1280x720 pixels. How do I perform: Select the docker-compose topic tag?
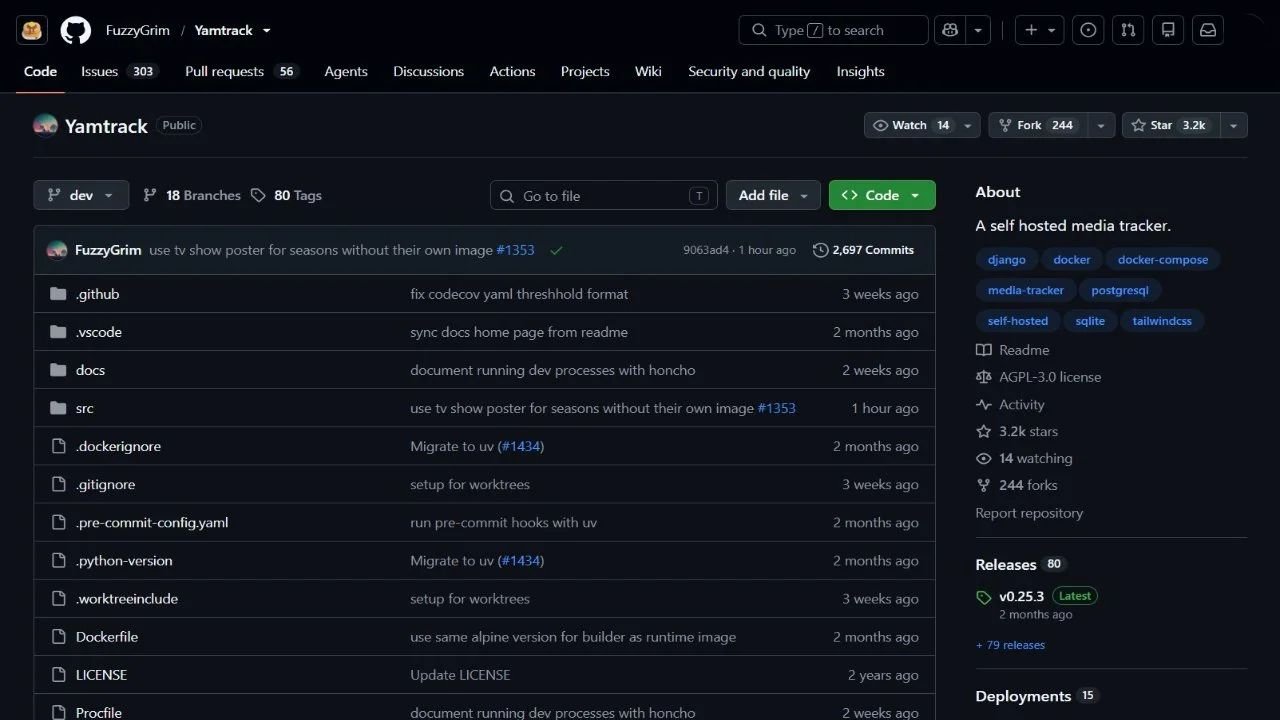(x=1163, y=259)
